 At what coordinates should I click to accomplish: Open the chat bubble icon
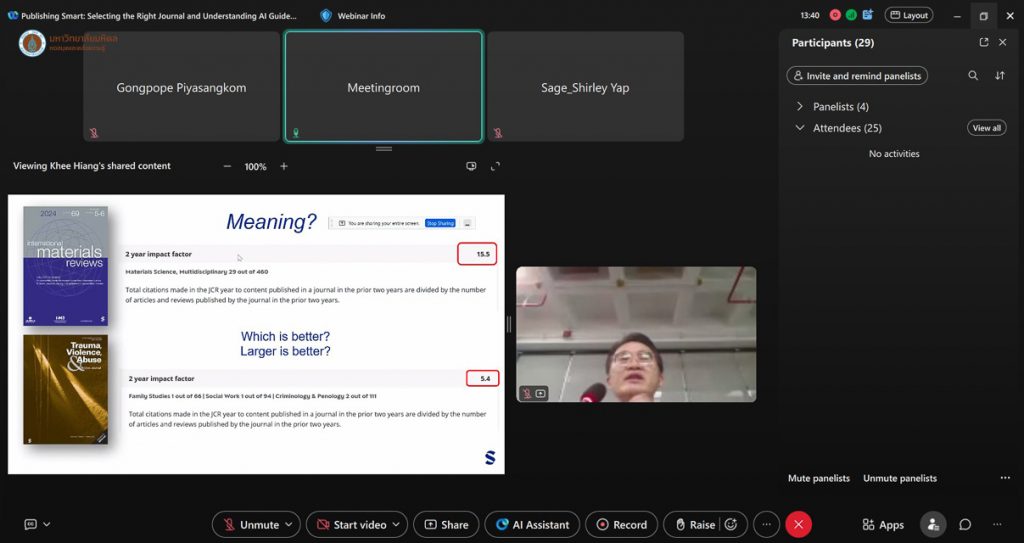[x=965, y=524]
